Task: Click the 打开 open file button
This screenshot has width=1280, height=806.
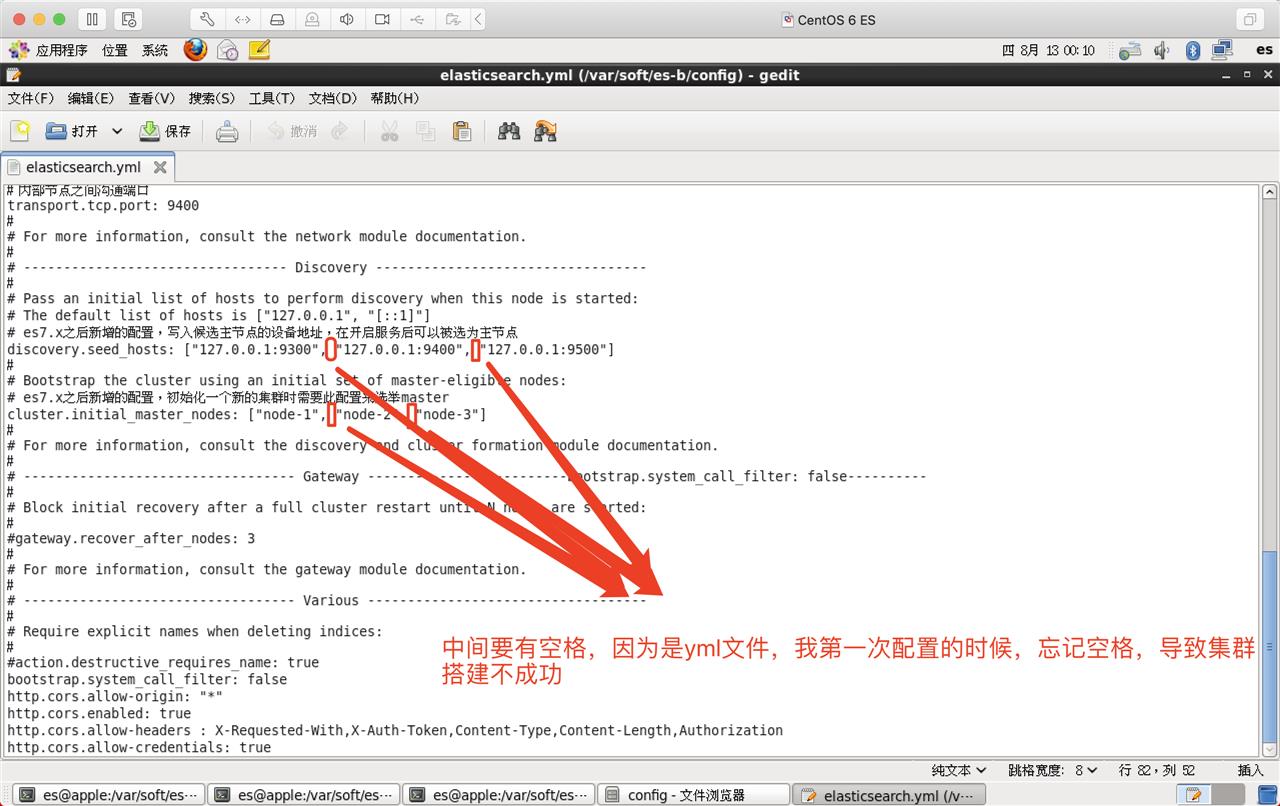Action: pos(73,131)
